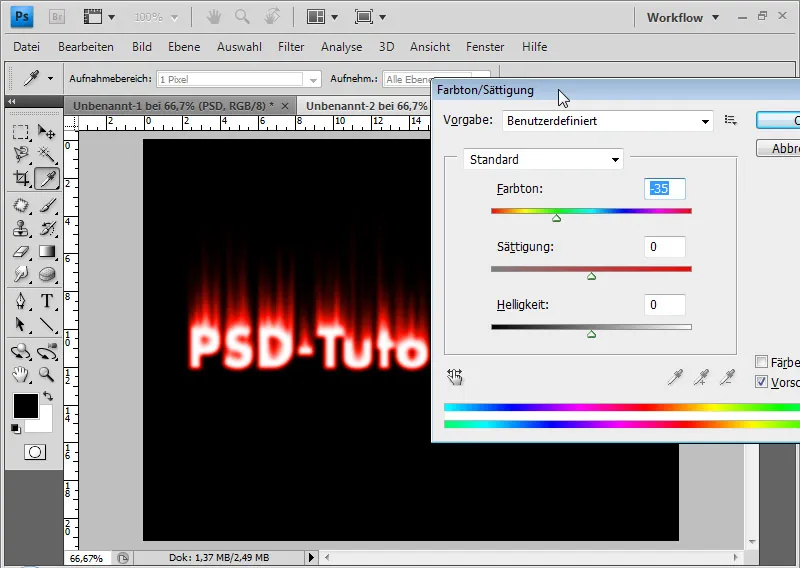Select the Subtract from Sample eyedropper
Viewport: 800px width, 568px height.
point(727,378)
